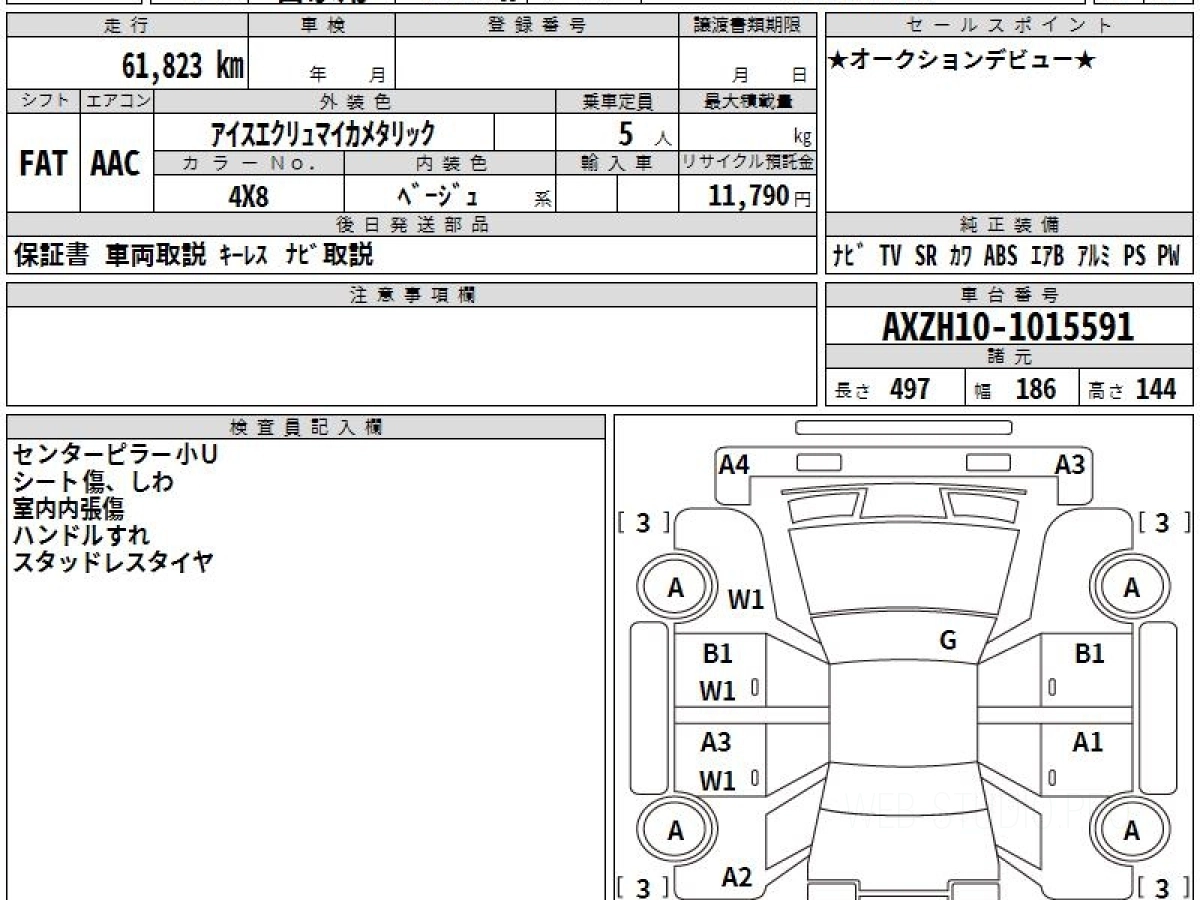
Task: Click the color number 4X8
Action: point(249,197)
